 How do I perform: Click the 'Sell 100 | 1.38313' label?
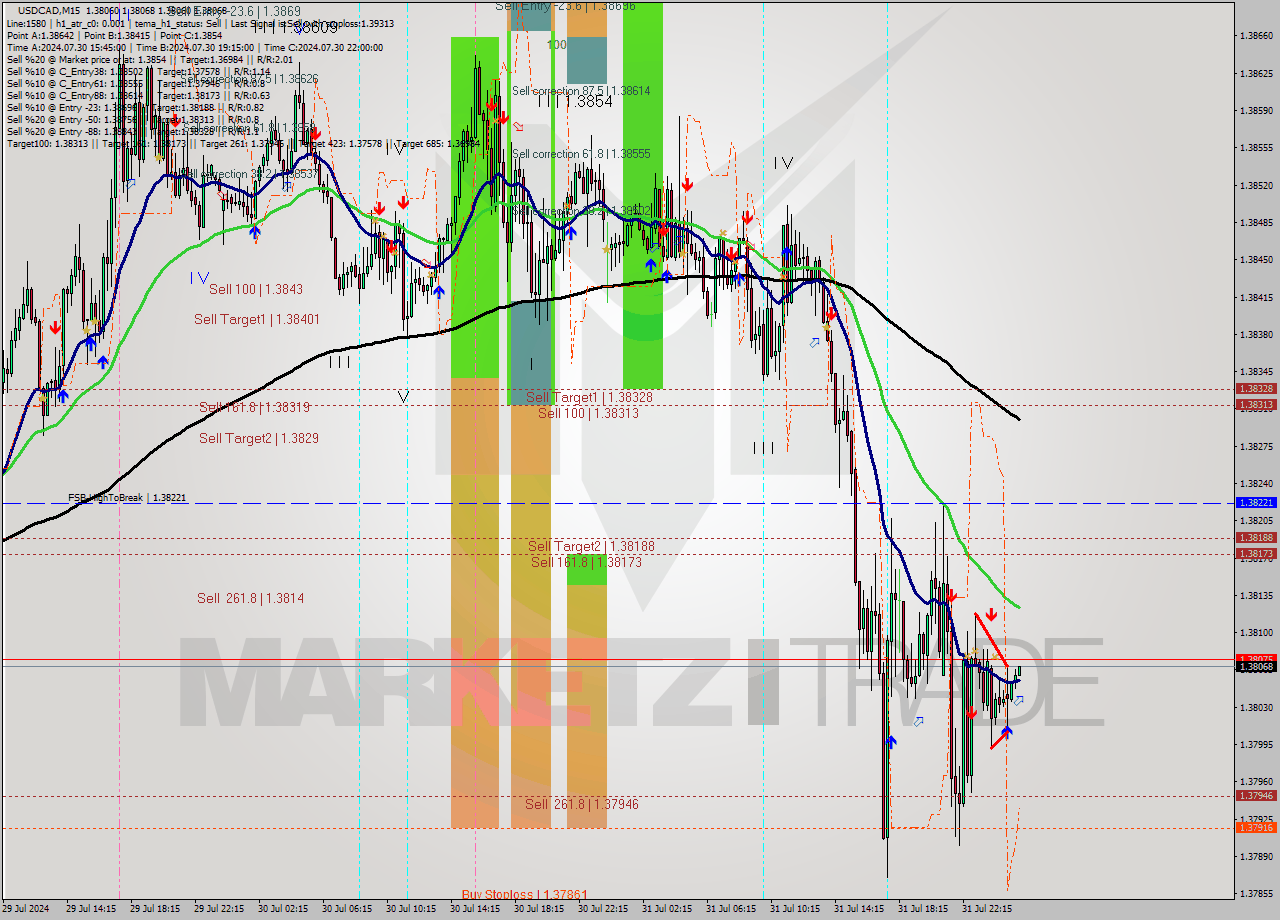click(588, 413)
